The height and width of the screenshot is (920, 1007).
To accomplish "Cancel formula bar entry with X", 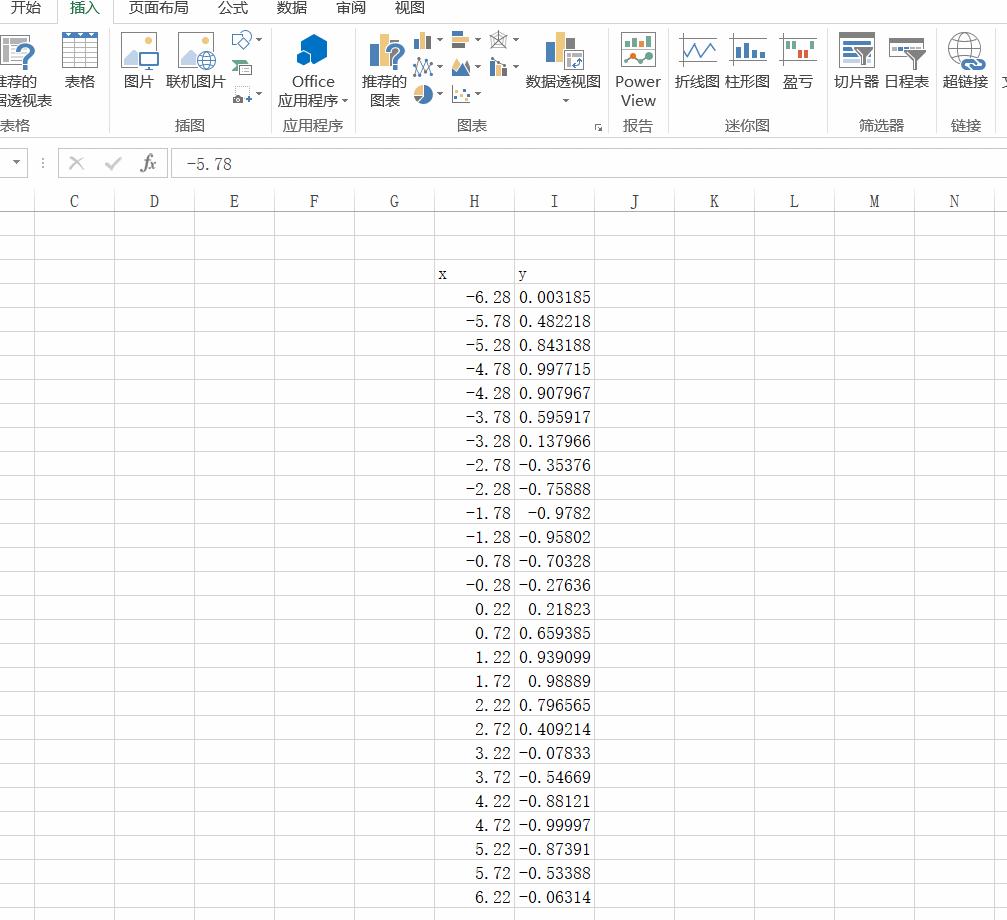I will 76,163.
